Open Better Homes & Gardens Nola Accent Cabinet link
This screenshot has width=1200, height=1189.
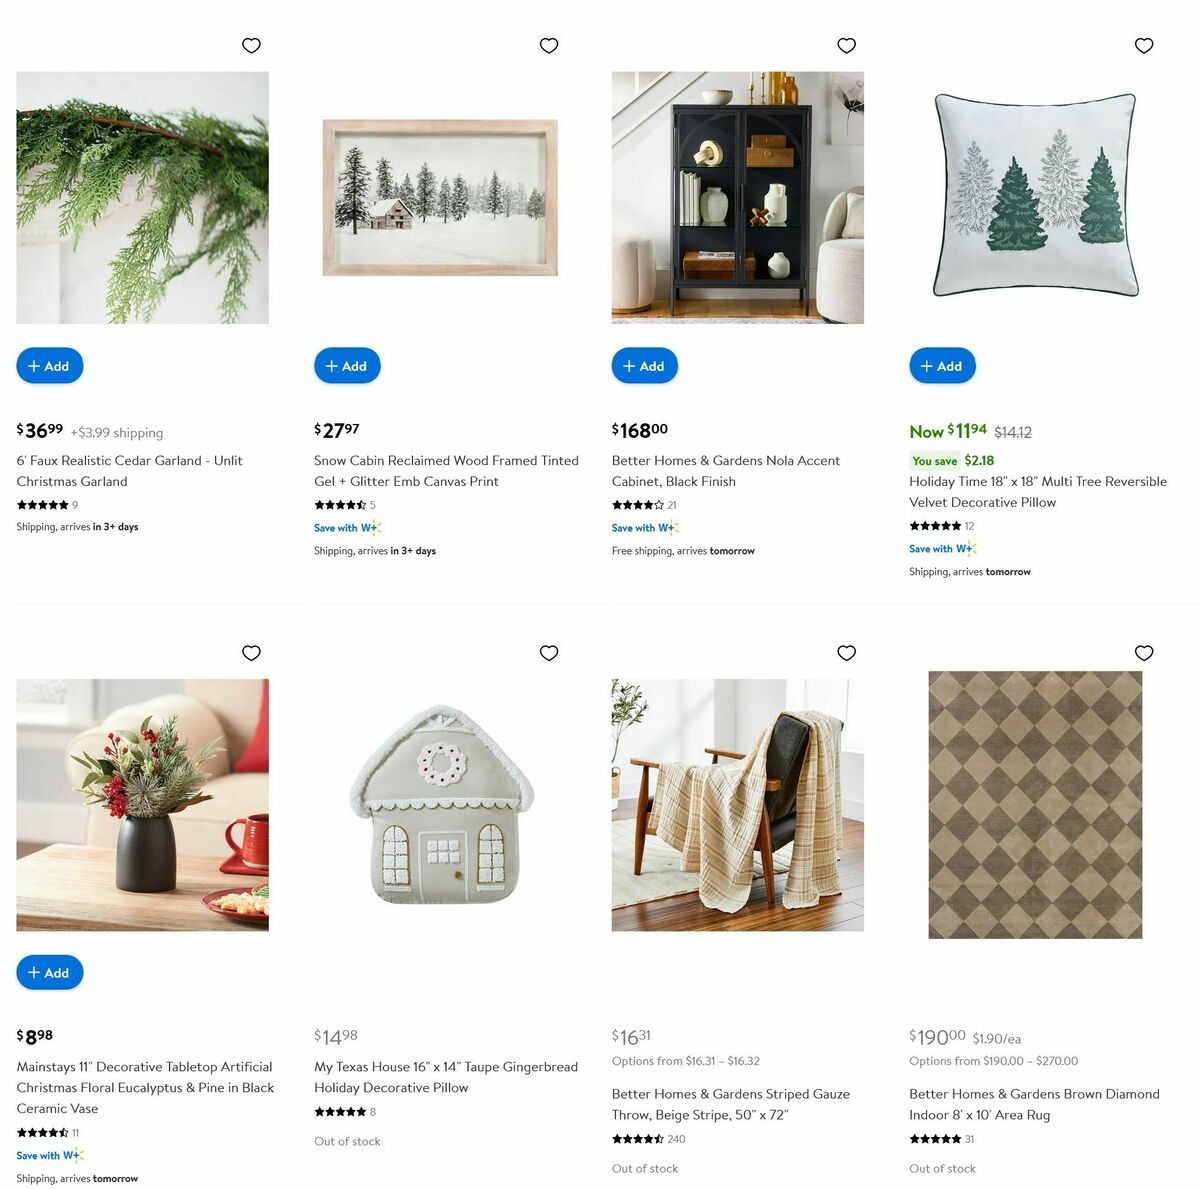(726, 471)
